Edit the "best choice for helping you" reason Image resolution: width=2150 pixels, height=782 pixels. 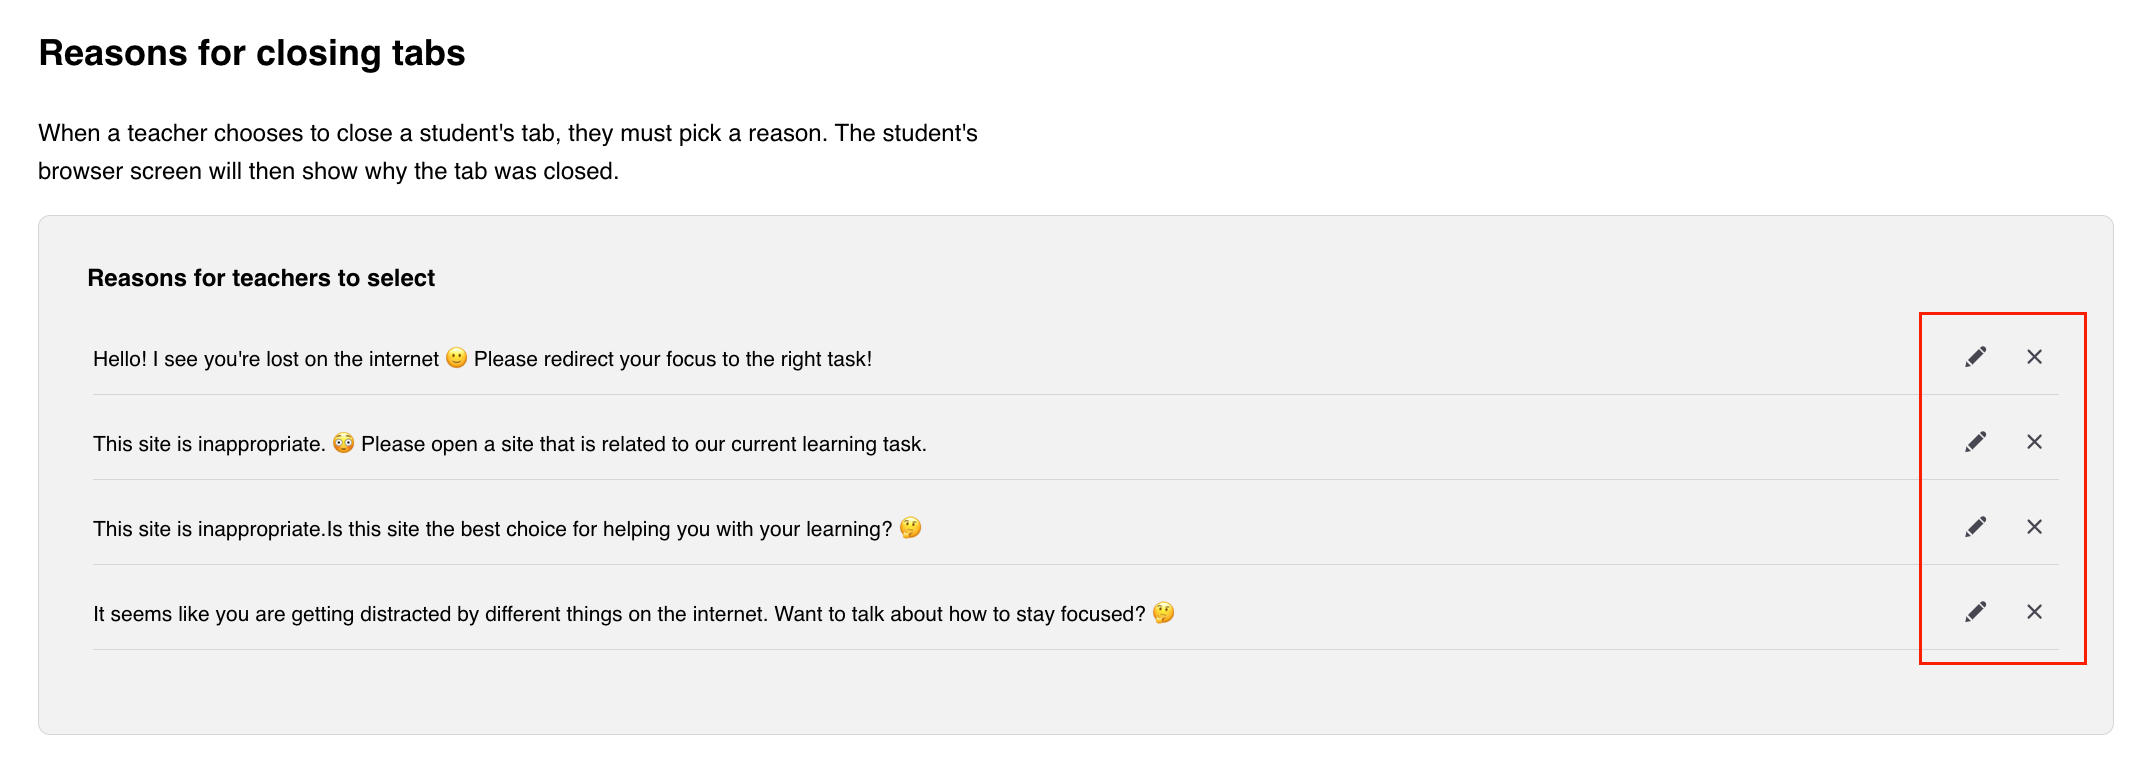1975,527
